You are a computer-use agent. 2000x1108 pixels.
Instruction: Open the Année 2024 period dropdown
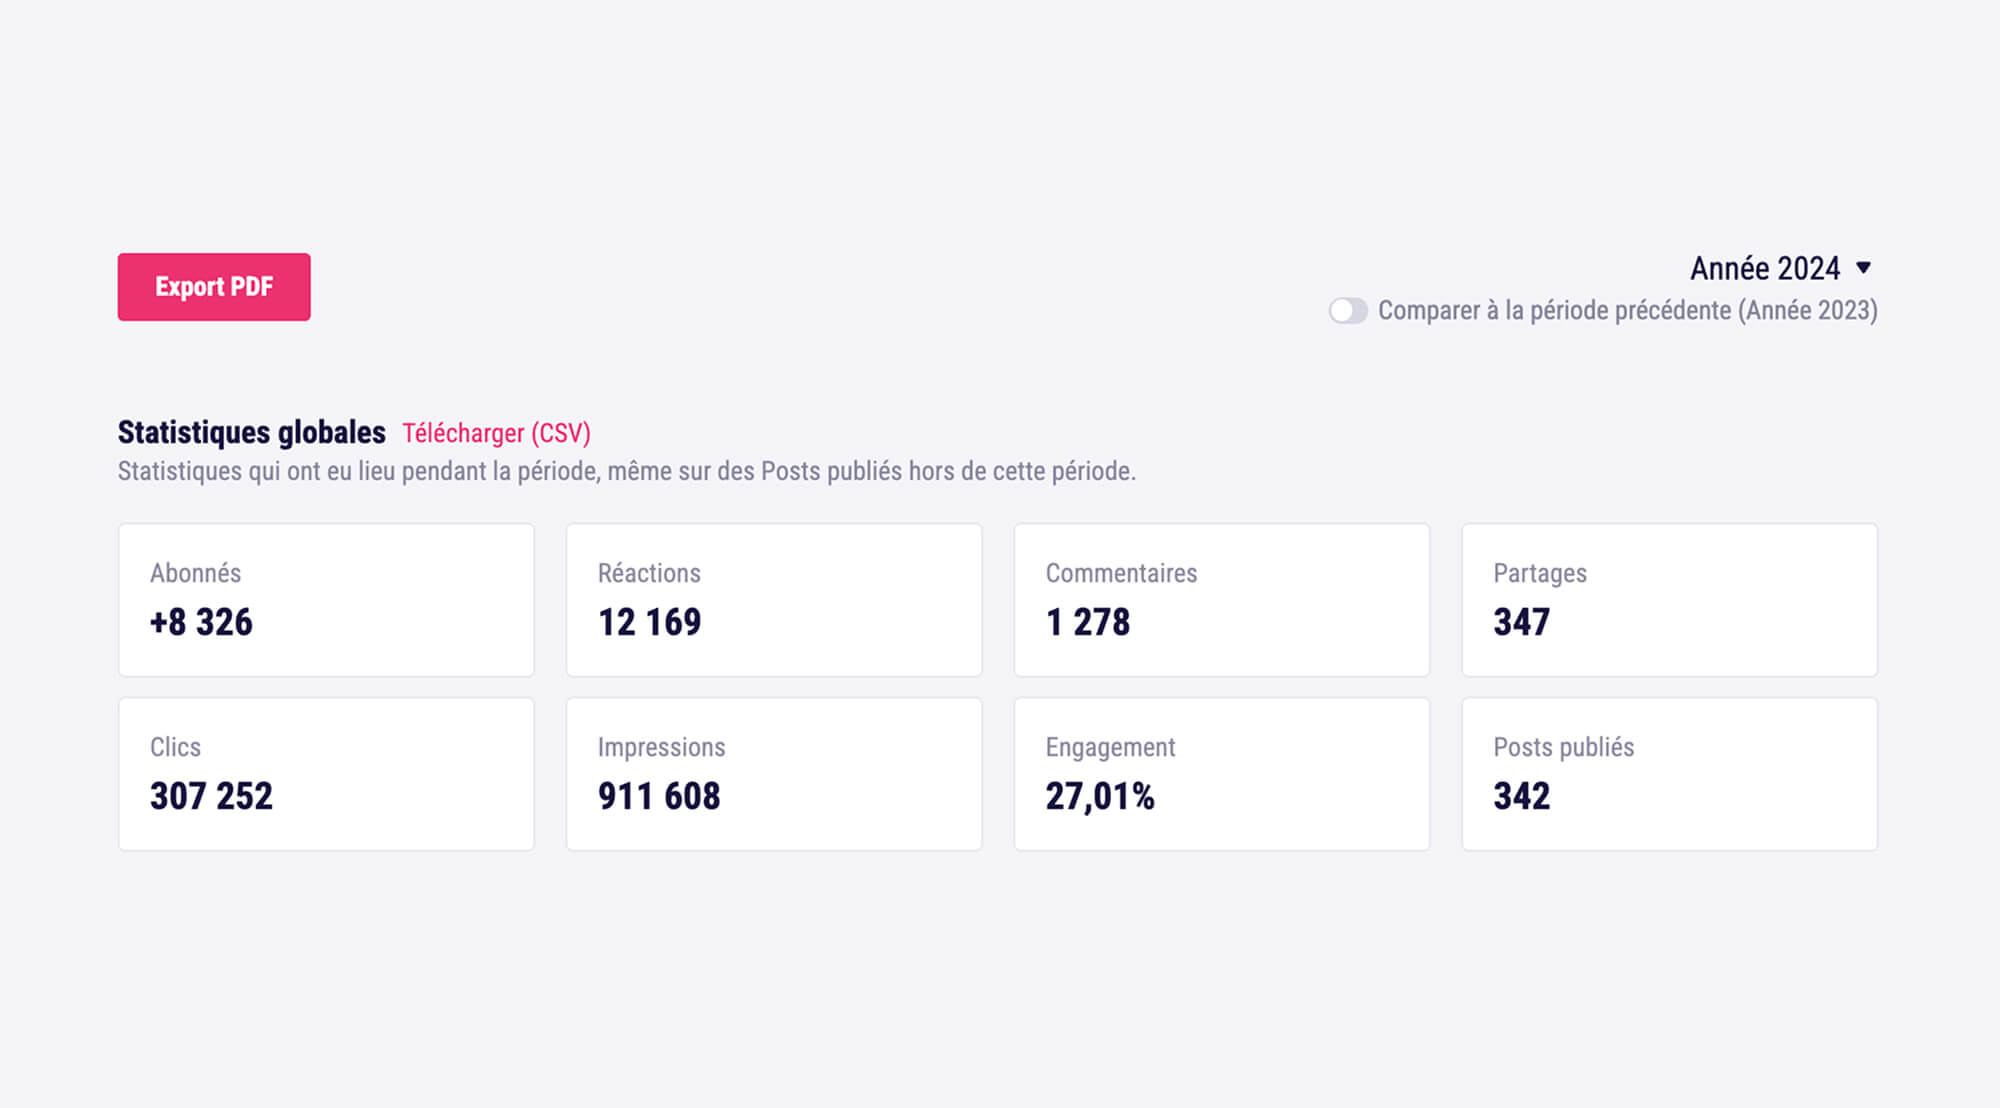pos(1765,268)
